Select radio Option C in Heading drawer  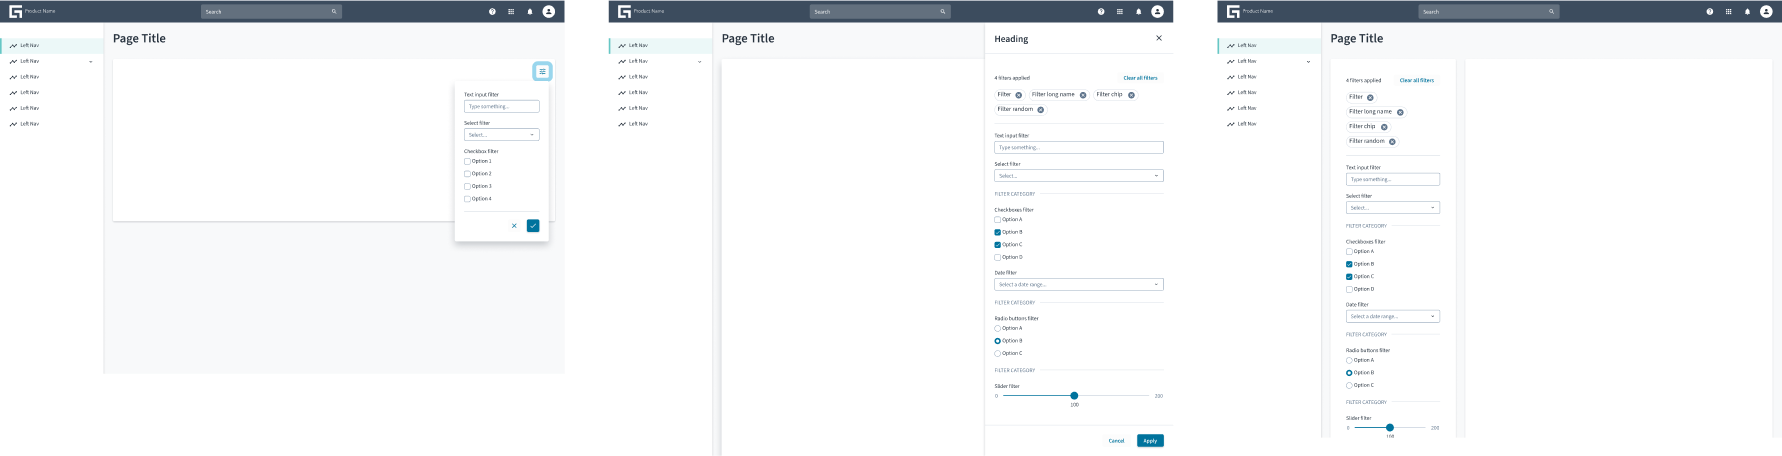pyautogui.click(x=997, y=353)
